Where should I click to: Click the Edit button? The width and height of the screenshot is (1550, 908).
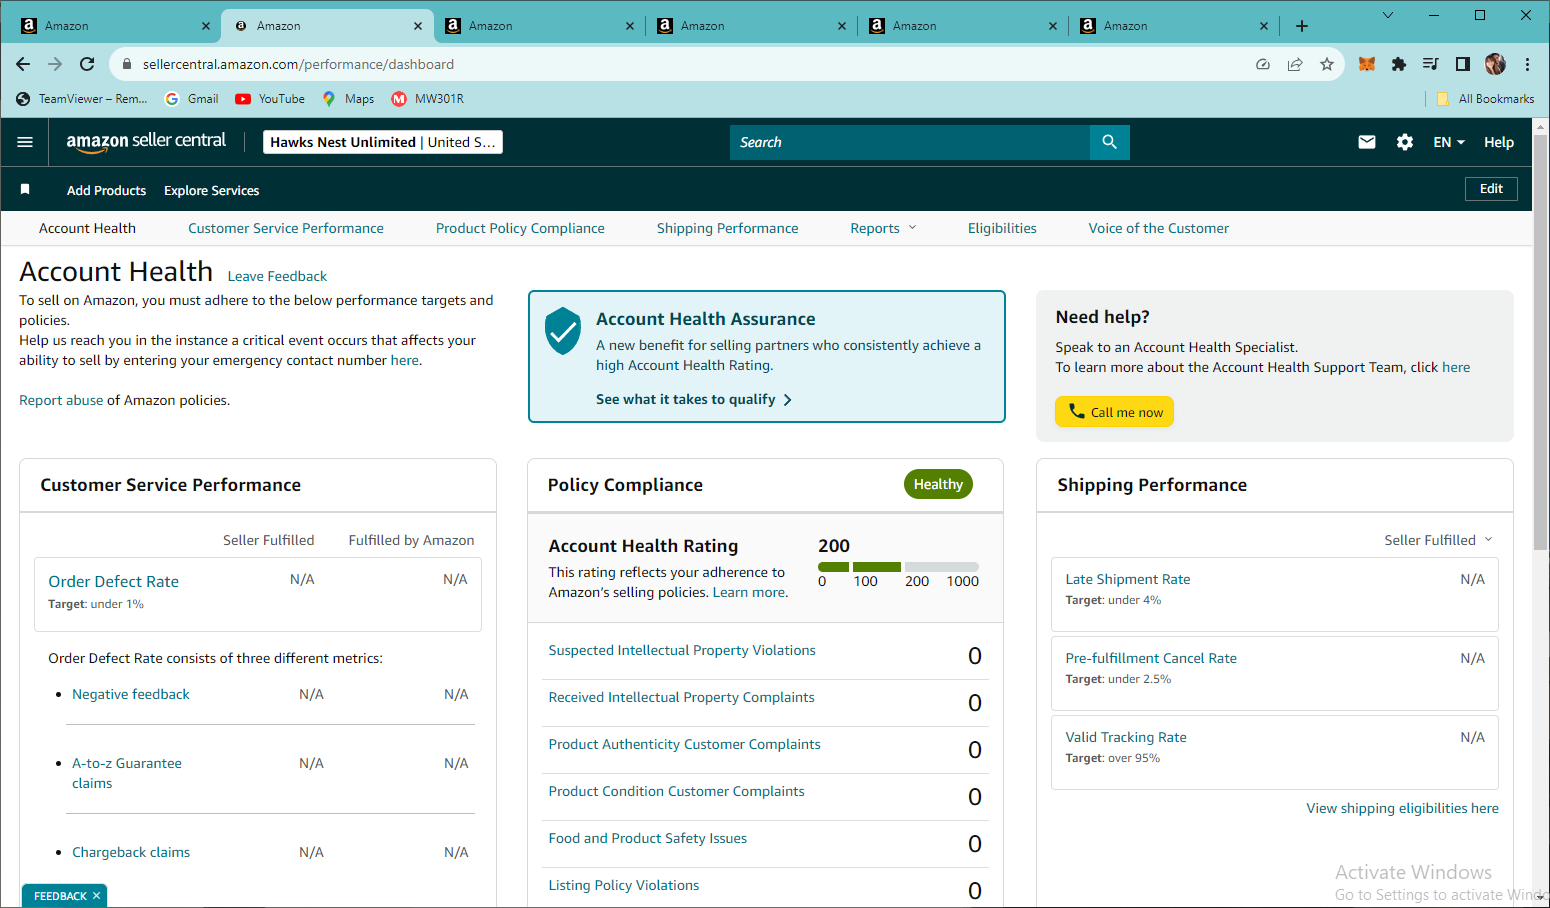(1491, 189)
